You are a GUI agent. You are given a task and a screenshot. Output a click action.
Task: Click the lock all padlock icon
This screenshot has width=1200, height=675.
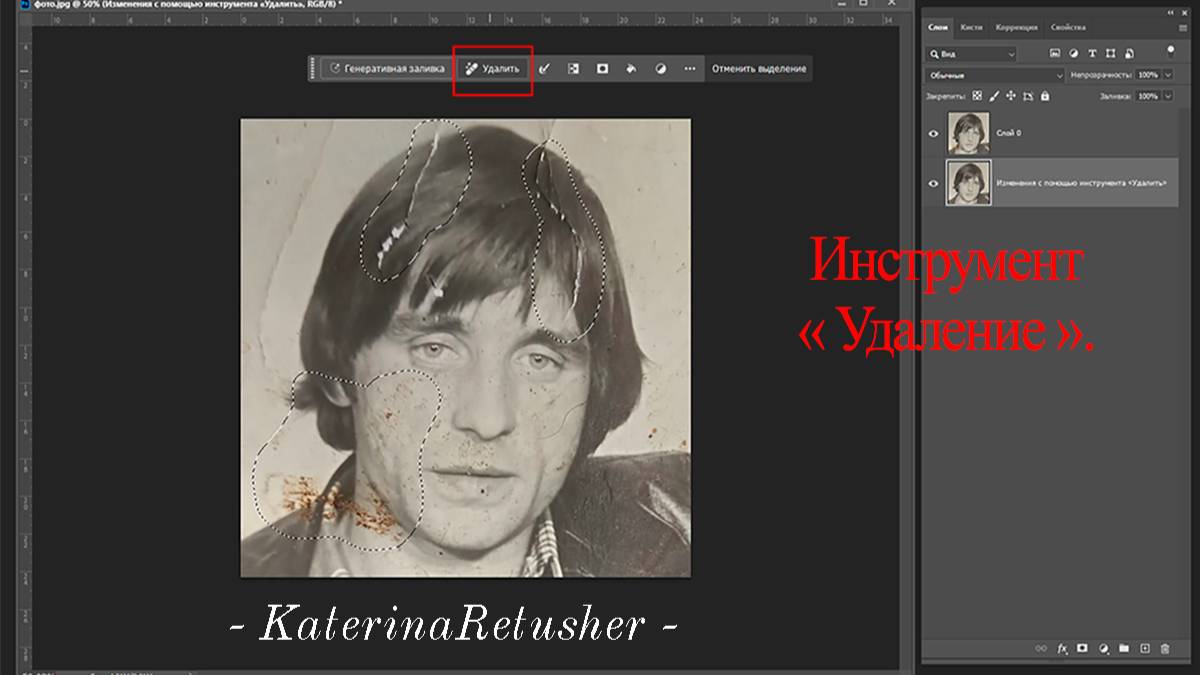click(1045, 96)
